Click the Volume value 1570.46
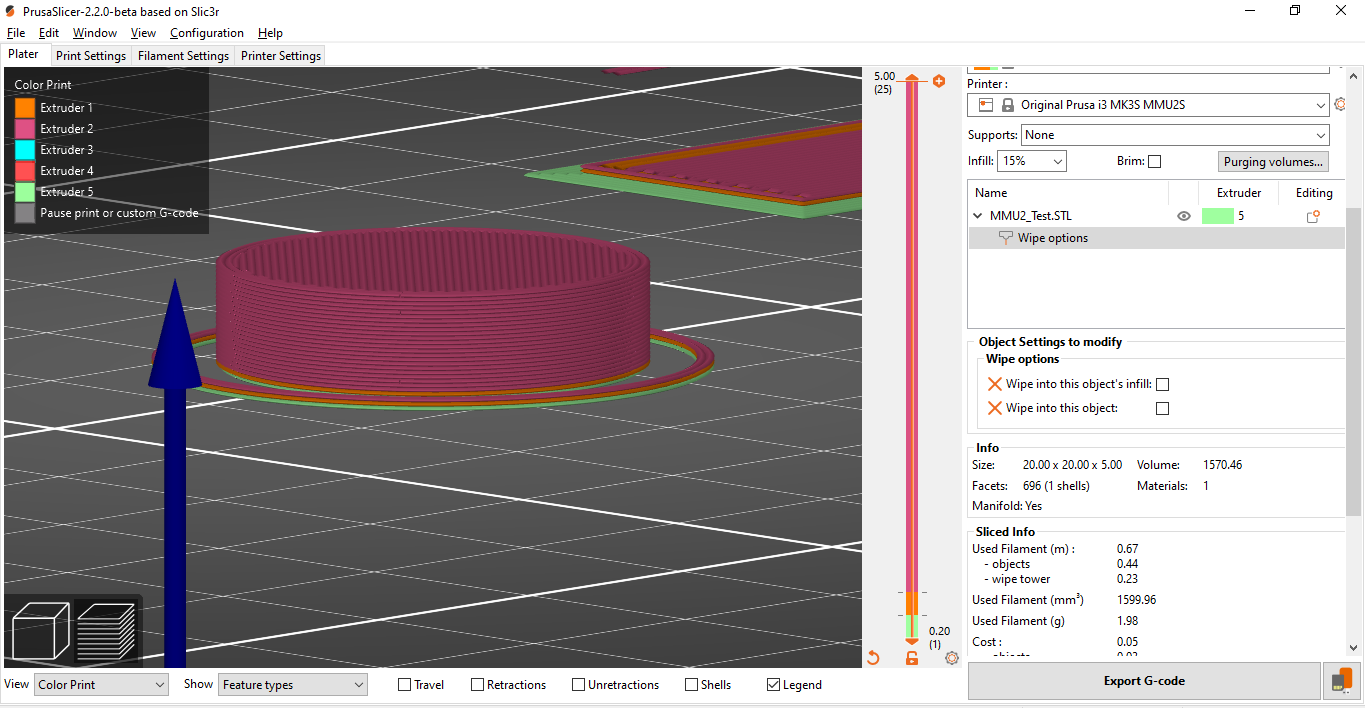This screenshot has height=708, width=1365. [x=1222, y=465]
